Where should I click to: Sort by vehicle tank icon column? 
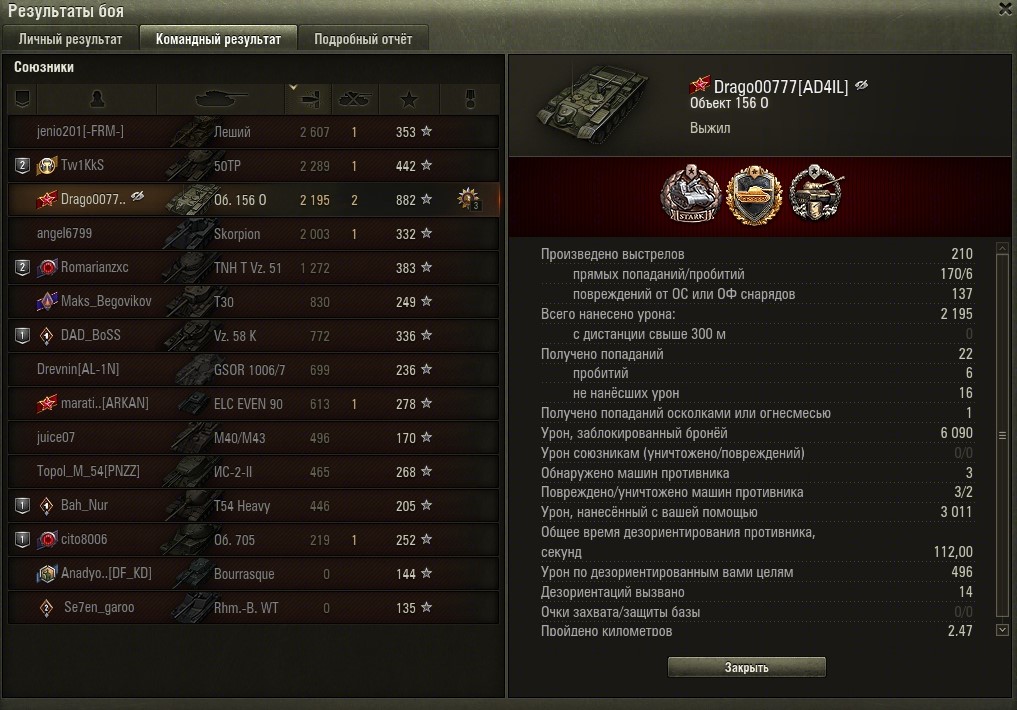(221, 99)
